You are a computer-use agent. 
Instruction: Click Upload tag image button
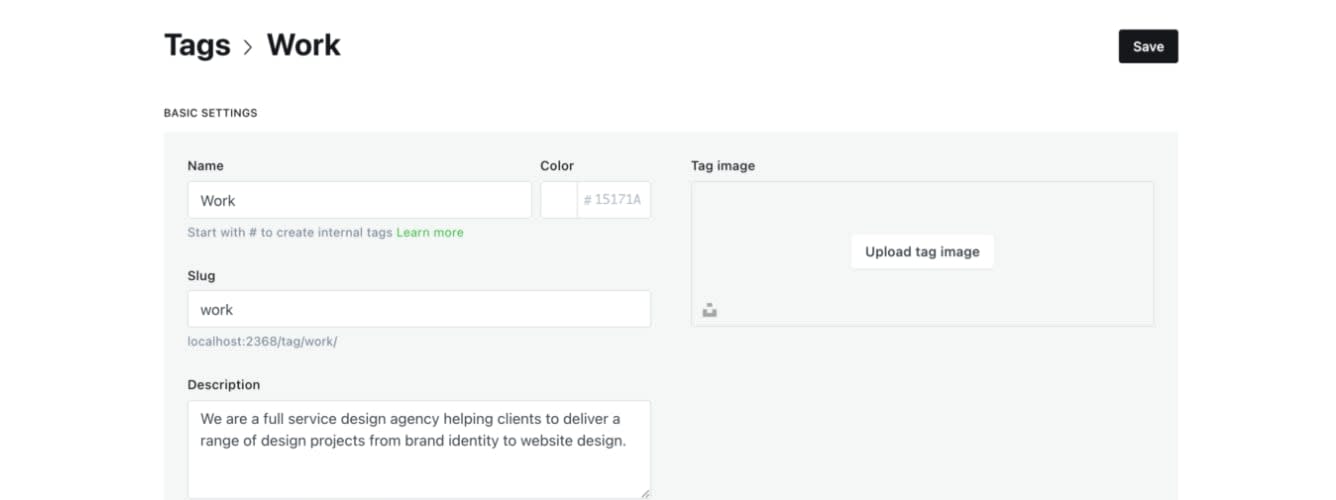click(922, 252)
